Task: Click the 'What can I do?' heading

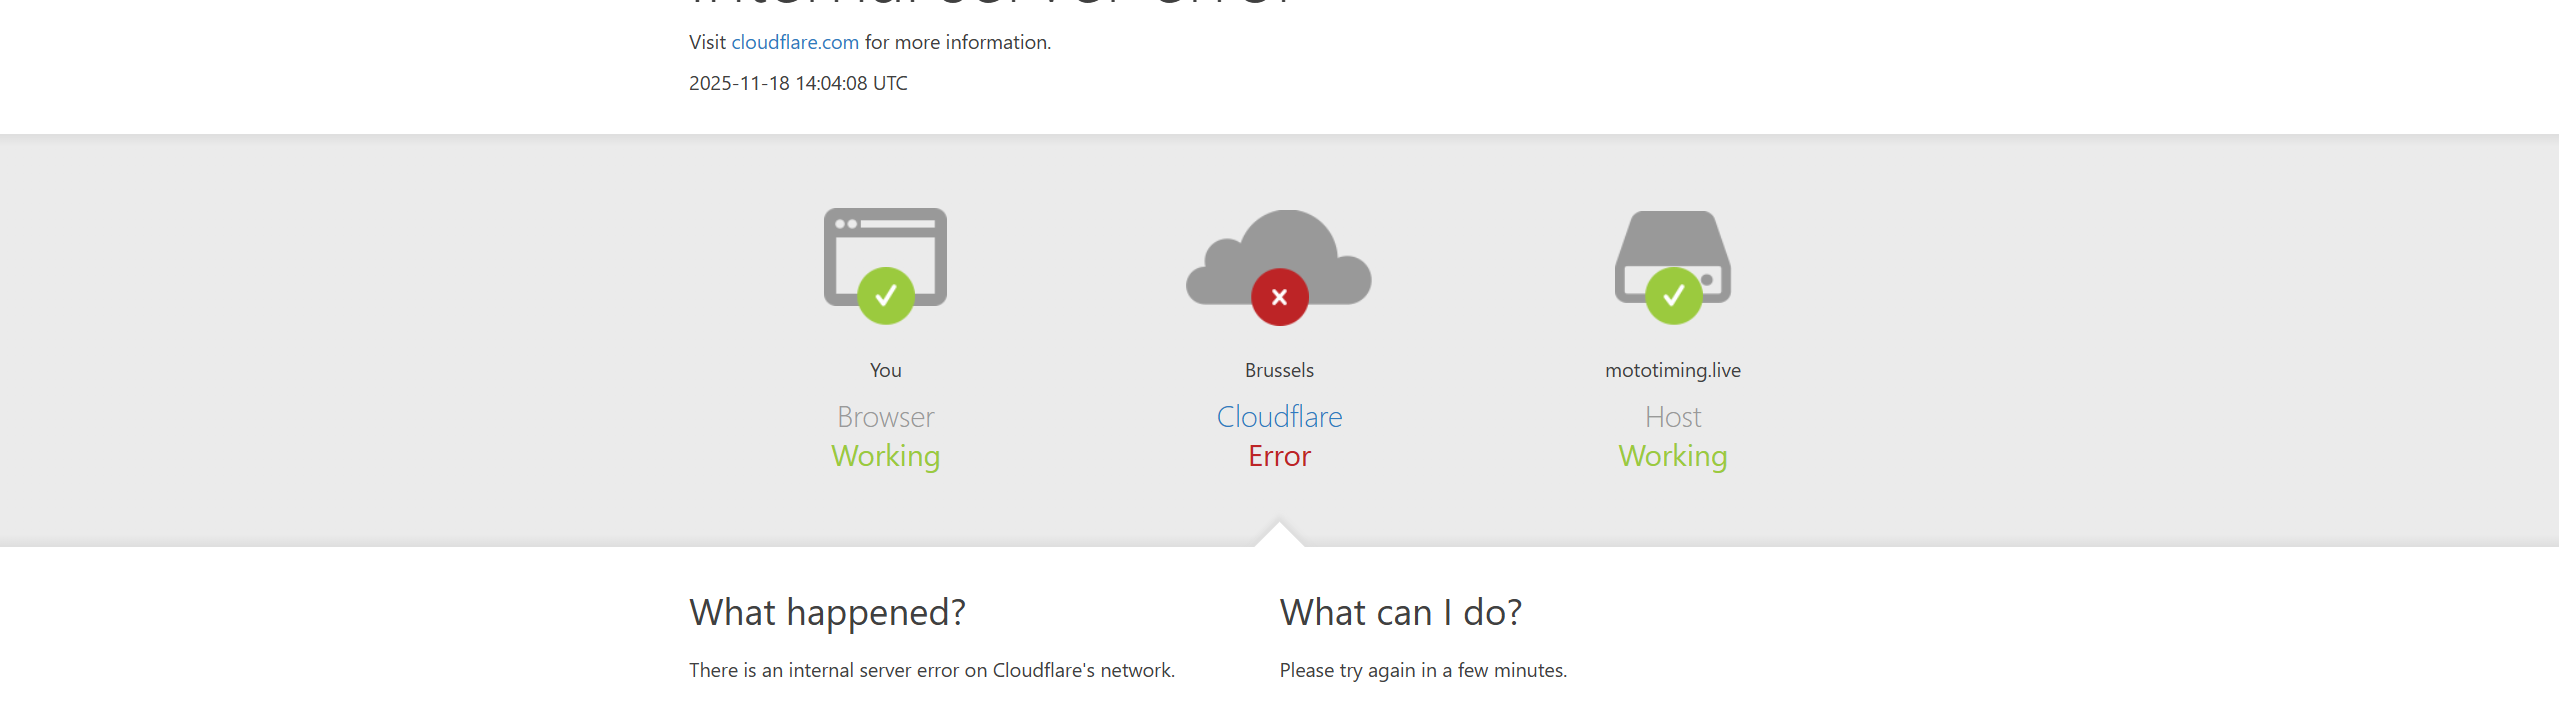Action: [x=1400, y=612]
